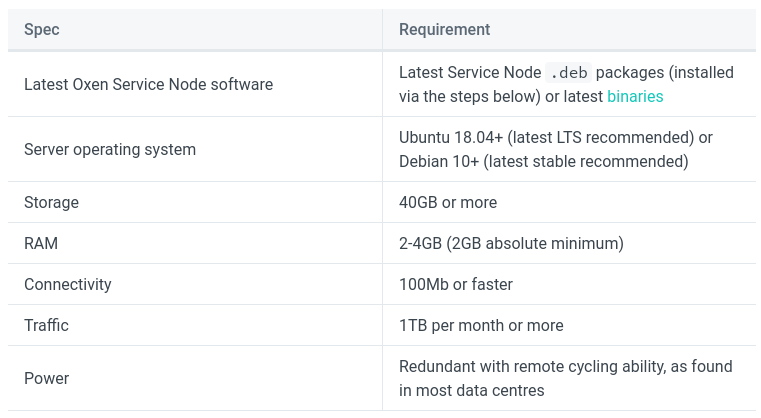This screenshot has height=418, width=761.
Task: Click the Requirement column header
Action: click(444, 29)
